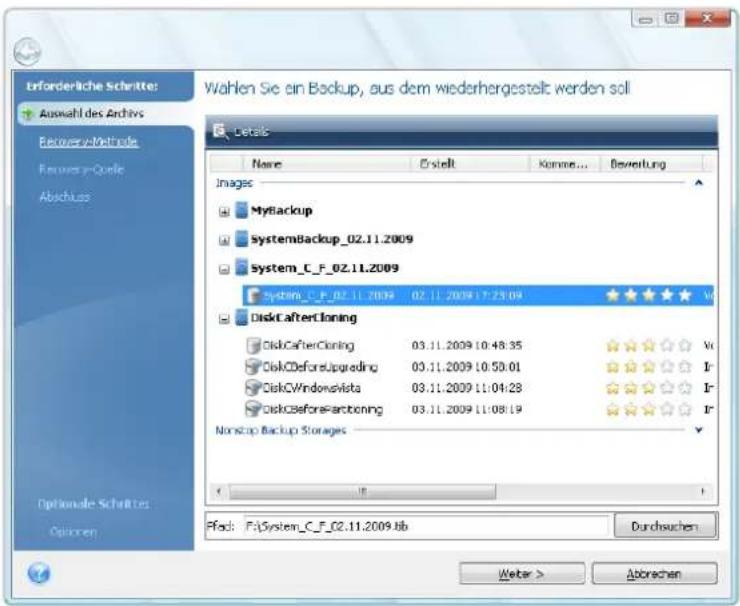Select the Abschluss step
The width and height of the screenshot is (740, 606).
coord(65,197)
